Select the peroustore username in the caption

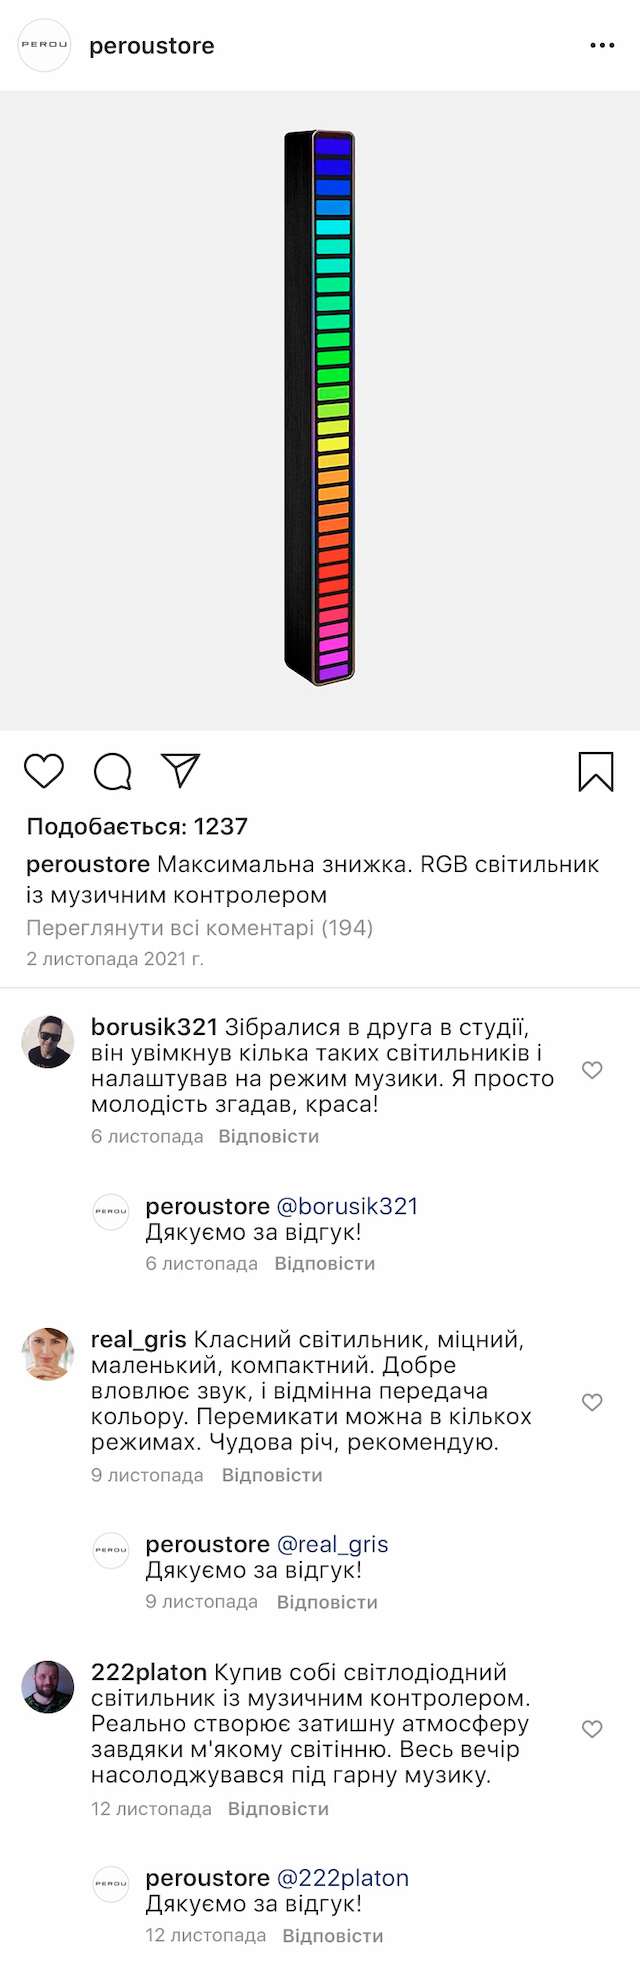tap(88, 864)
